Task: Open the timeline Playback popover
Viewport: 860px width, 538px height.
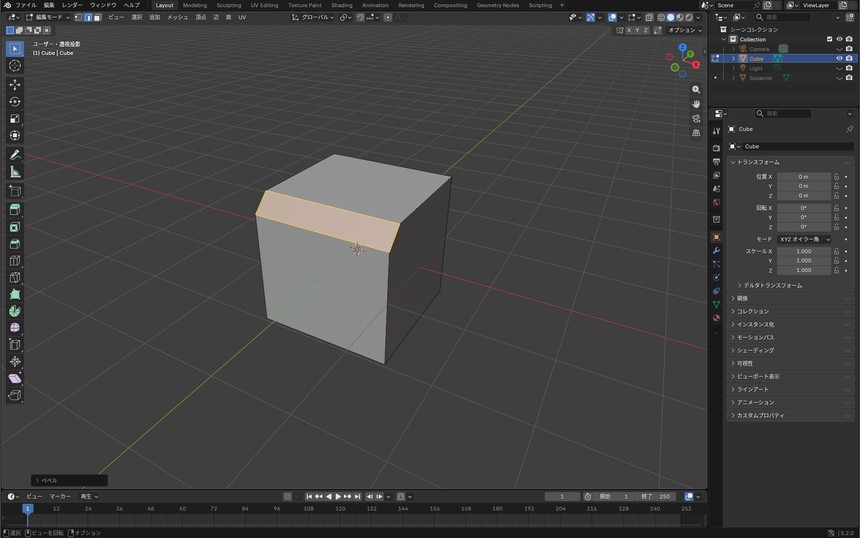Action: (x=89, y=496)
